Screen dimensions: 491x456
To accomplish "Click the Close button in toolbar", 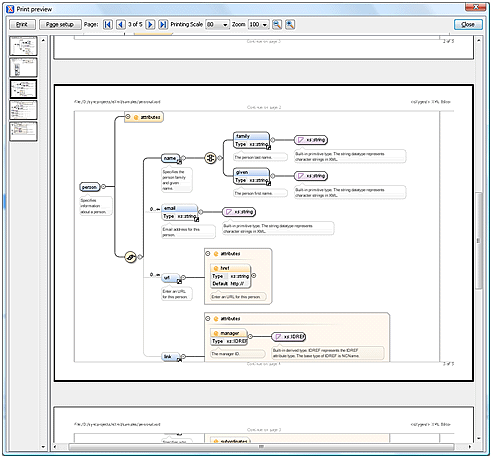I will click(x=468, y=25).
